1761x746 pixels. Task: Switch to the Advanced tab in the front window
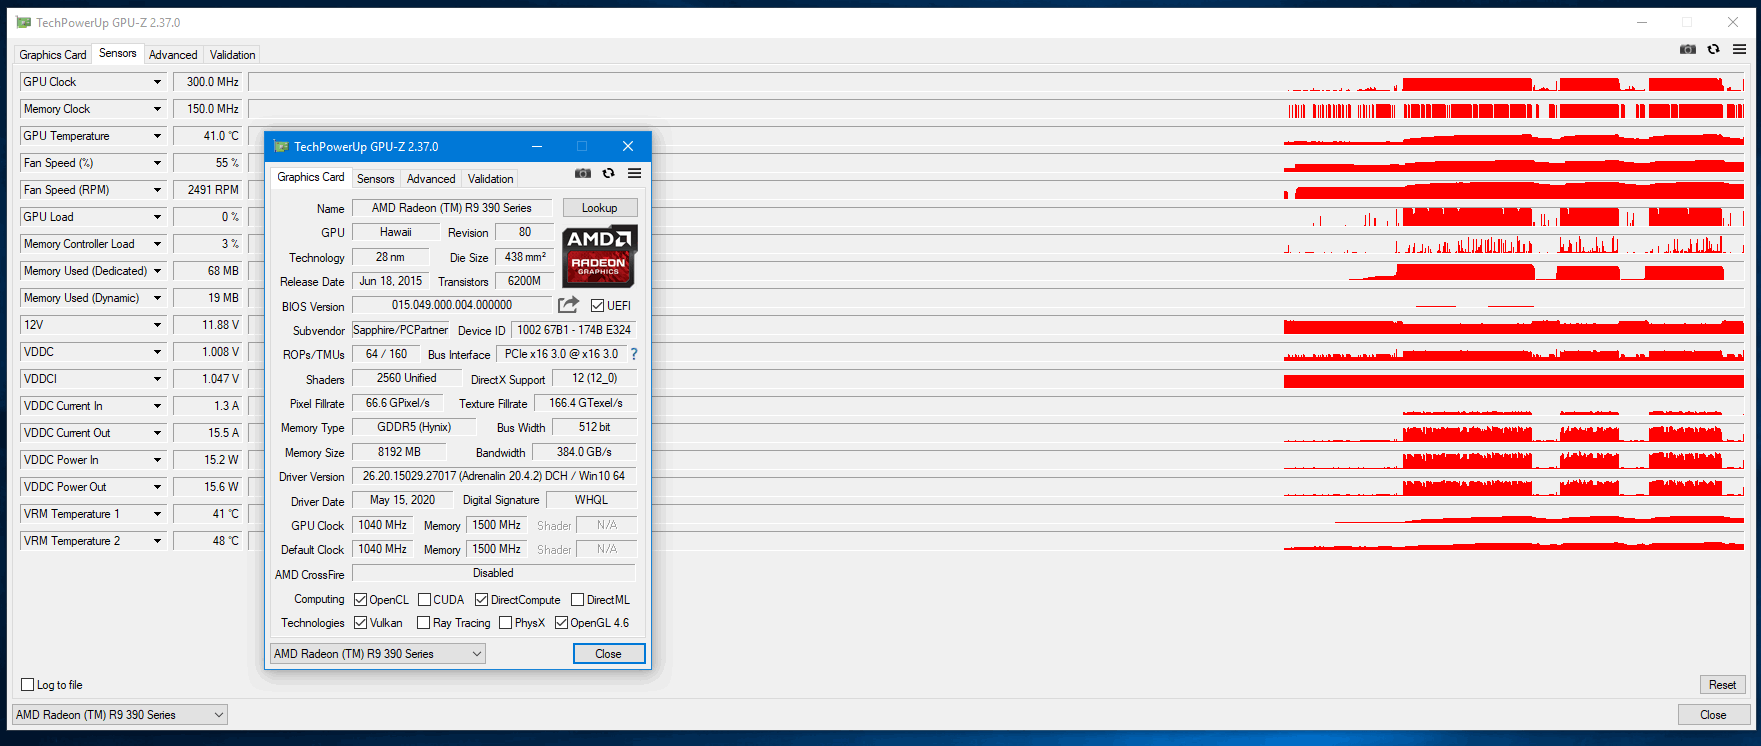tap(431, 179)
